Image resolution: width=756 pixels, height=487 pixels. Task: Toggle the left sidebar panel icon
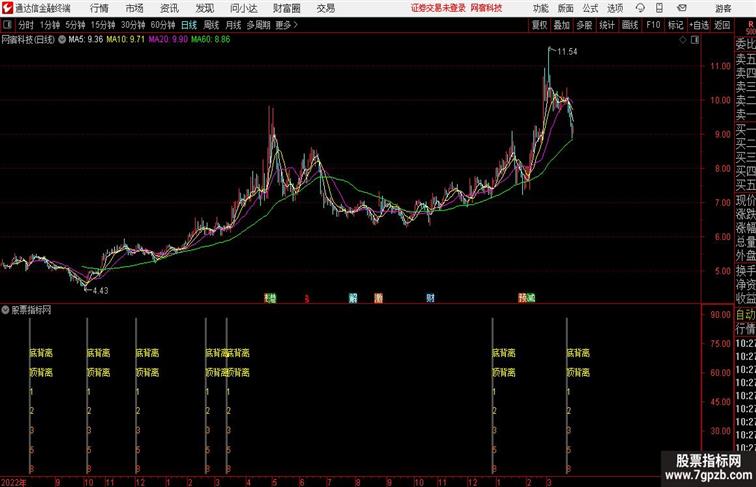[x=7, y=25]
